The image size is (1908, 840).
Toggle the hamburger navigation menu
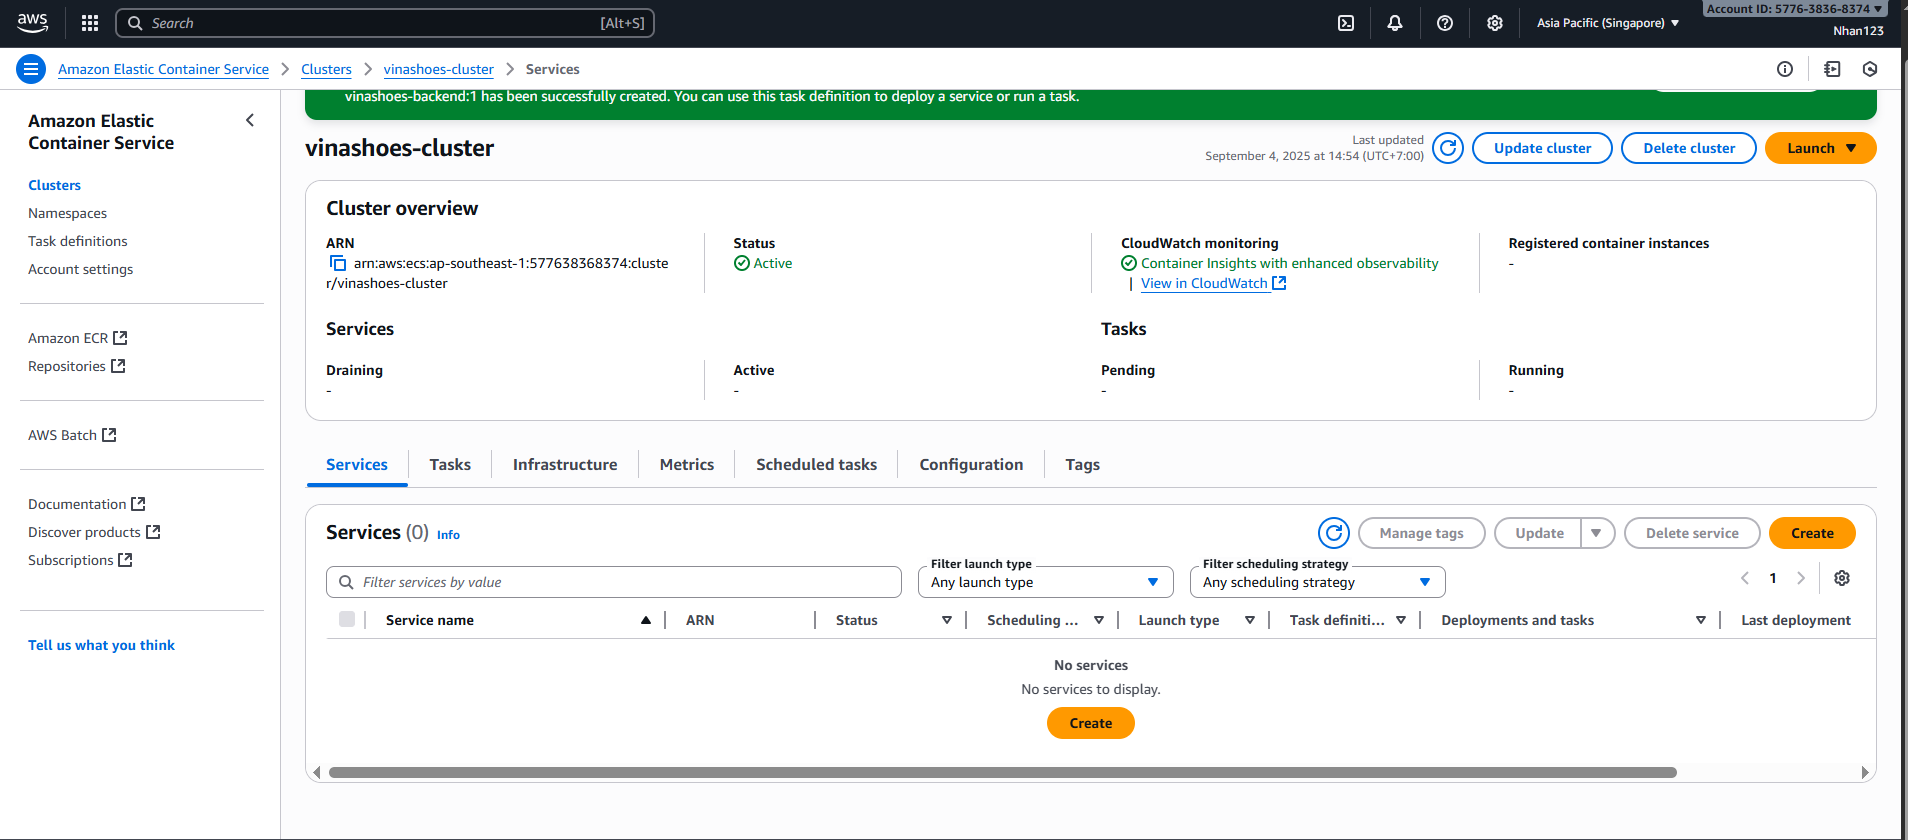(x=31, y=69)
